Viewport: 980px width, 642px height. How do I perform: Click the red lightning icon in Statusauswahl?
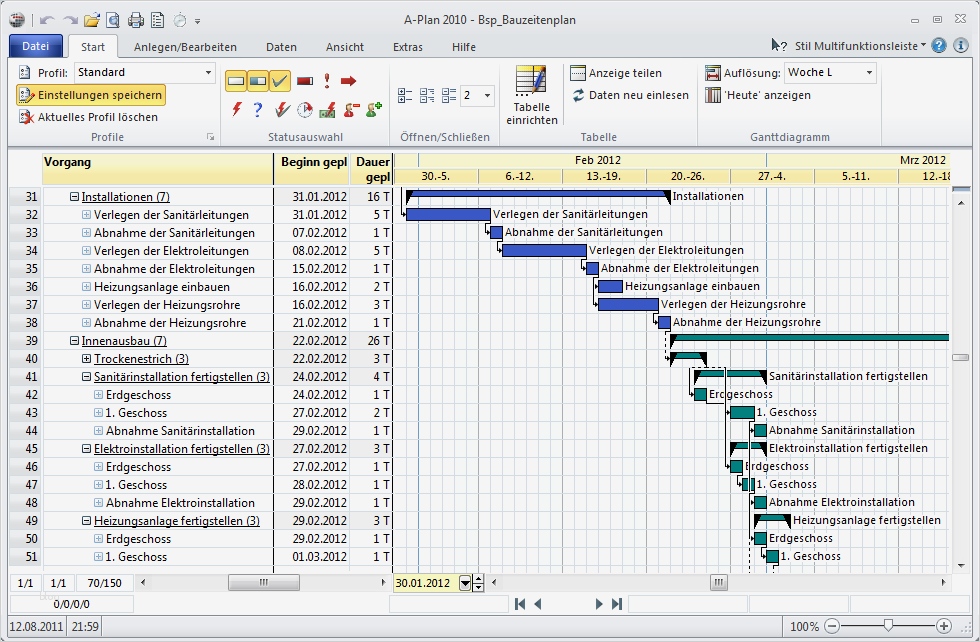[234, 110]
